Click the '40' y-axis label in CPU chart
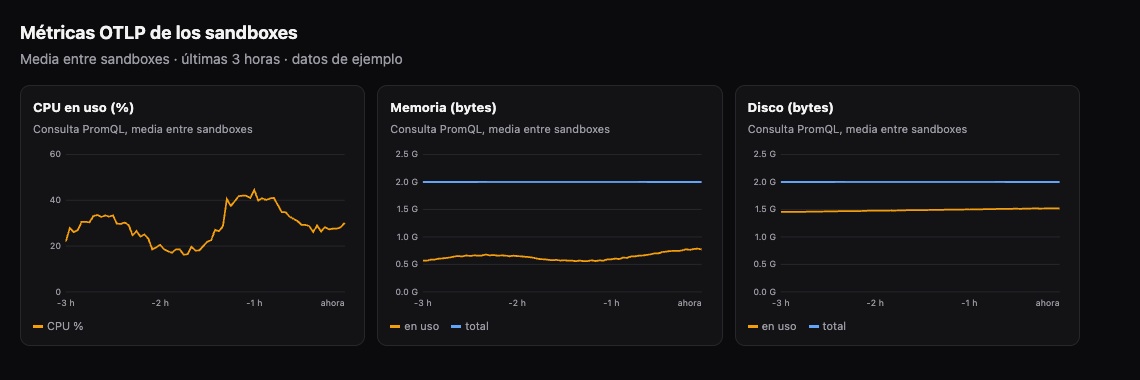 tap(55, 200)
